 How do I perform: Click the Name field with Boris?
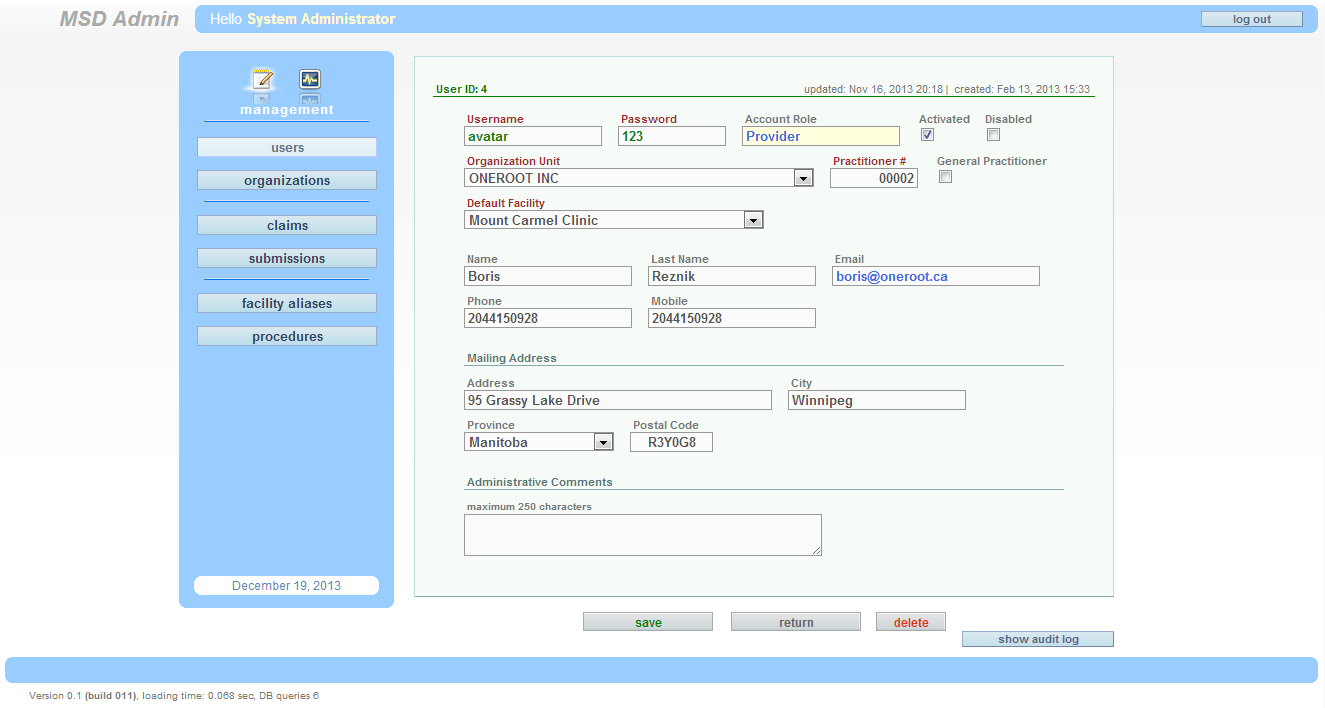coord(548,276)
